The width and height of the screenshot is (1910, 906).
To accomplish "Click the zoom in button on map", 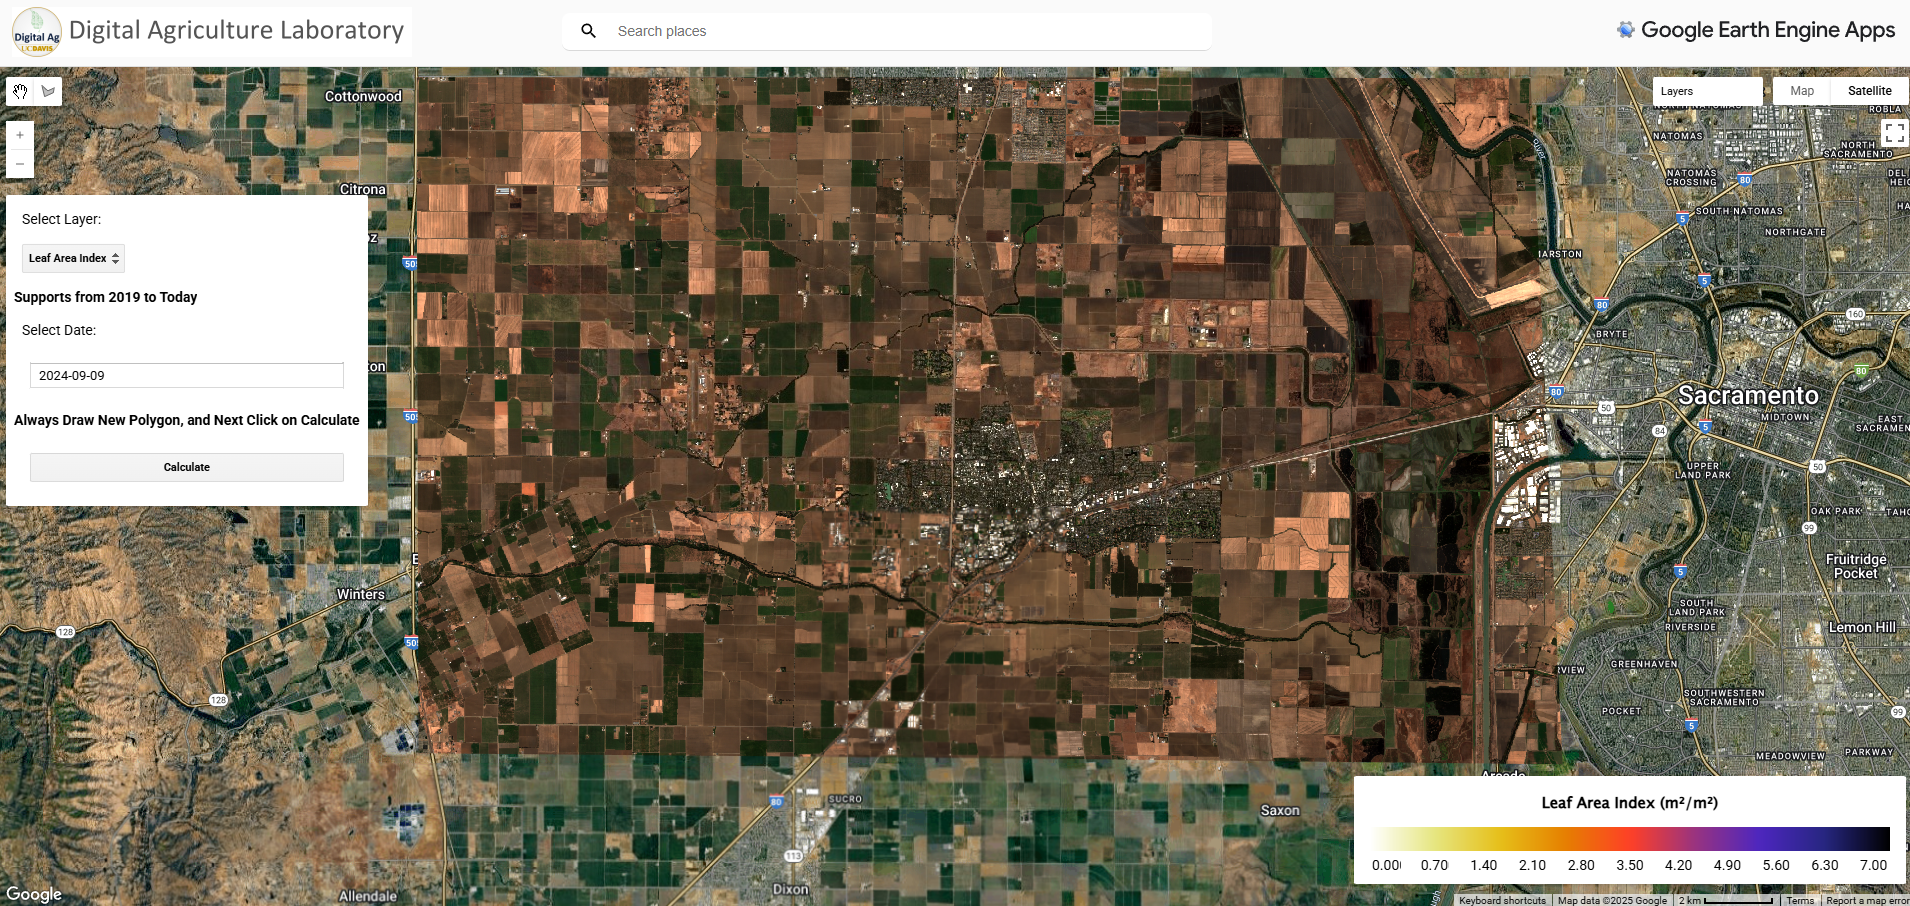I will [19, 134].
